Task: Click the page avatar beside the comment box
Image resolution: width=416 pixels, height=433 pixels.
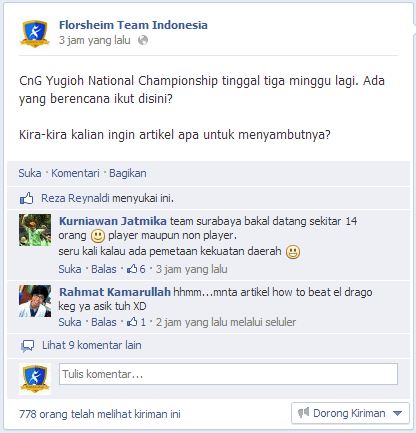Action: [35, 379]
